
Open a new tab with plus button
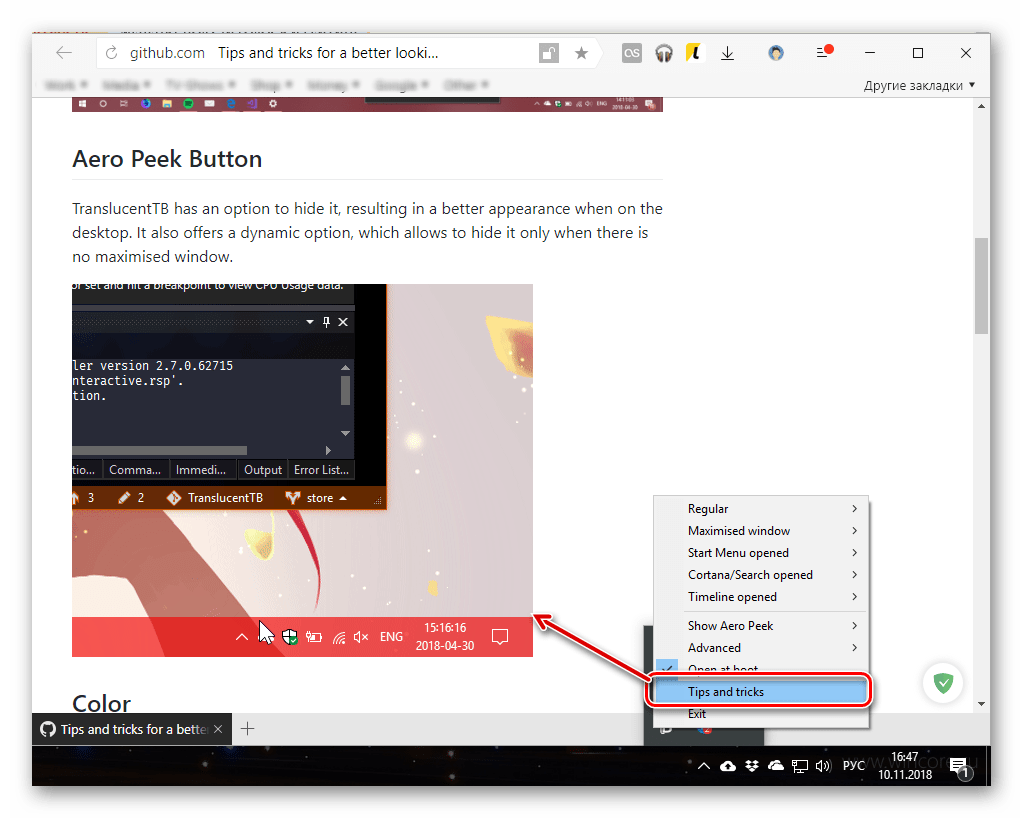[x=248, y=729]
